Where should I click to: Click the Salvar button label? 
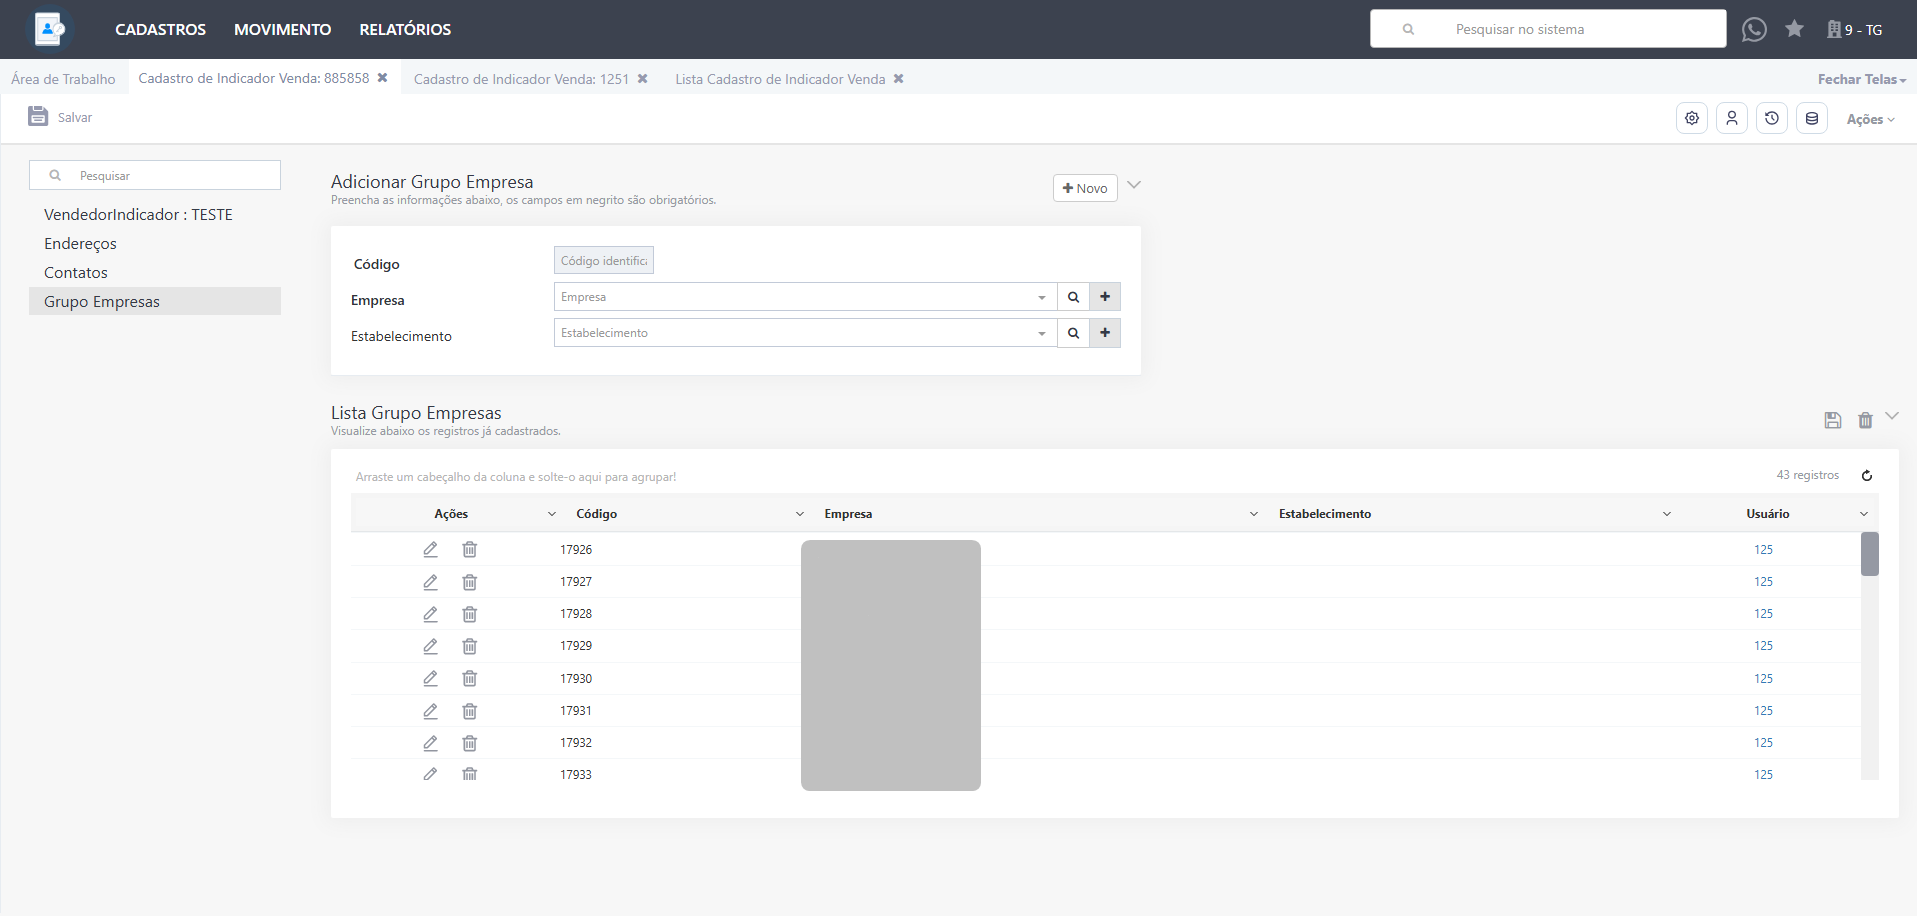[75, 118]
